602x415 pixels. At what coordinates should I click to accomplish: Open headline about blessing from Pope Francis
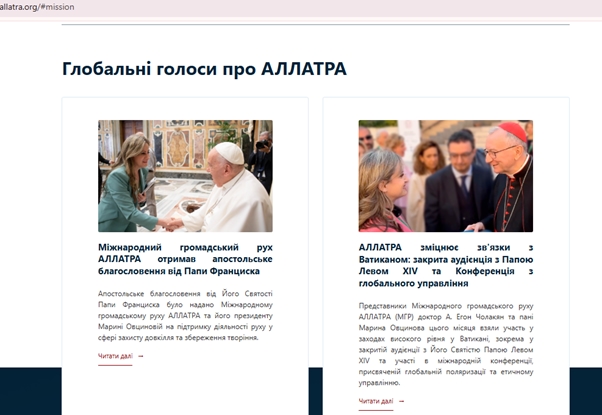[185, 259]
